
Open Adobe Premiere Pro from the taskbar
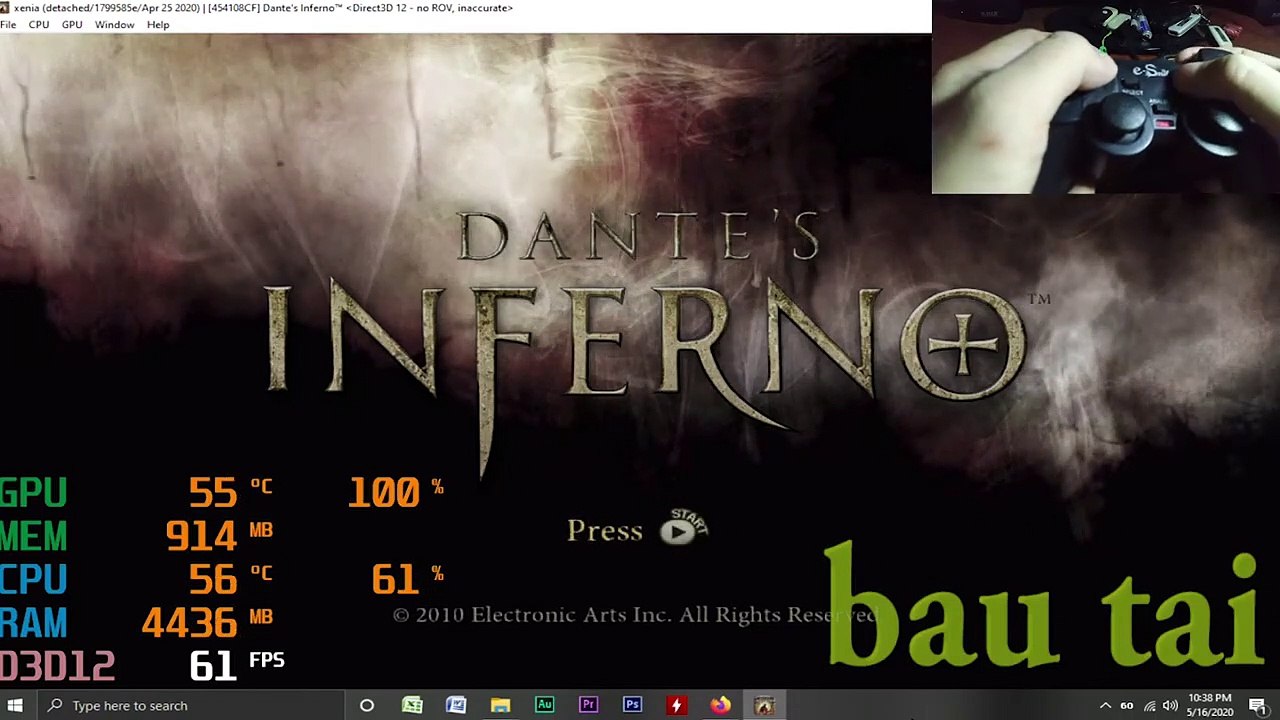(588, 706)
